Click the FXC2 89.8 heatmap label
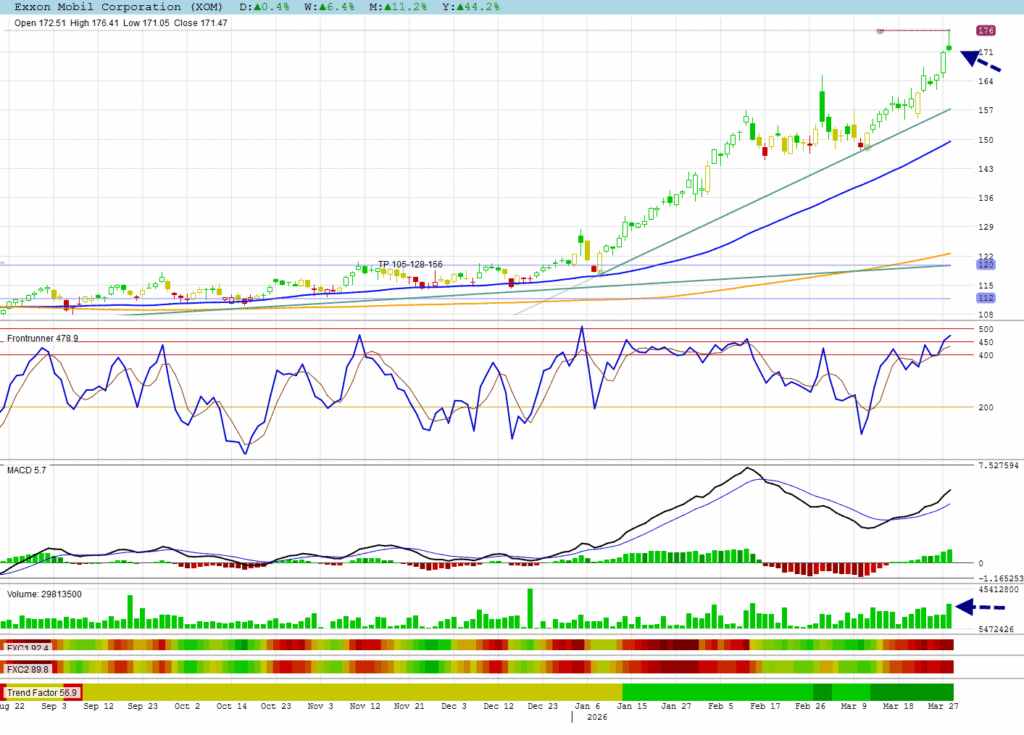Viewport: 1024px width, 735px height. 27,669
